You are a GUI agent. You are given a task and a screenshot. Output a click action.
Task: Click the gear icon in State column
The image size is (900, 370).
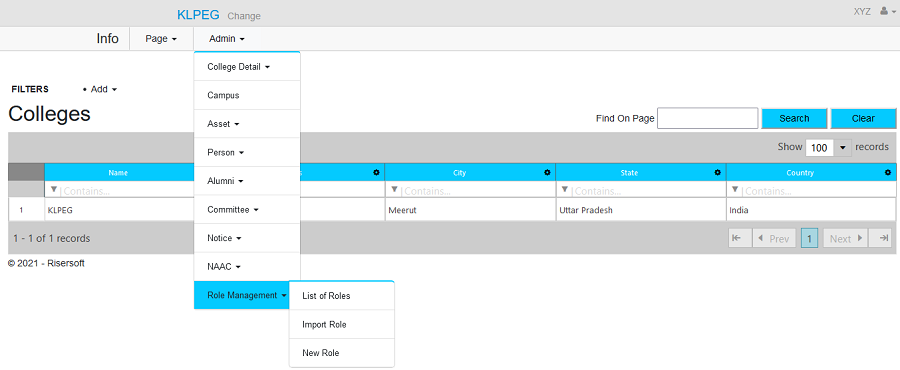point(717,172)
